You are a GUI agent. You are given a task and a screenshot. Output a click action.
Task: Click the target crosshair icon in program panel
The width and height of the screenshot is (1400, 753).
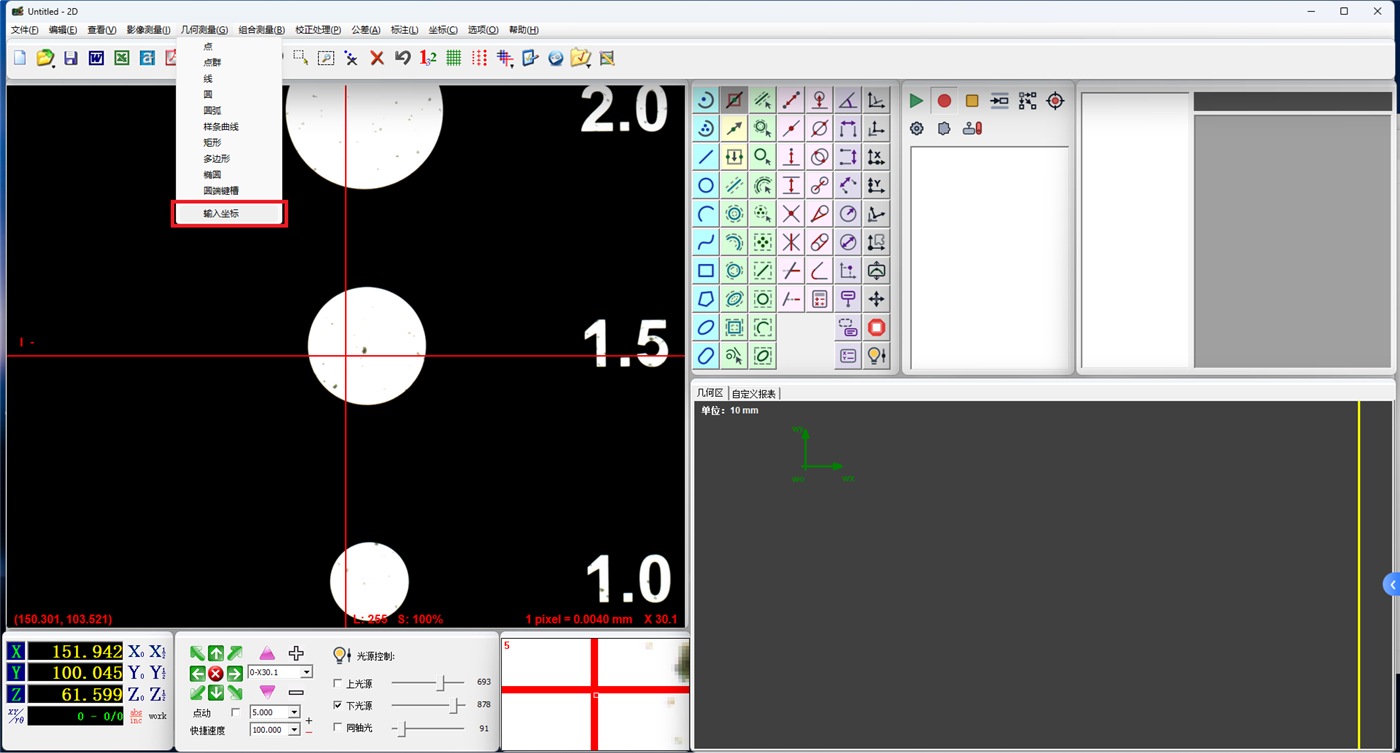1056,101
